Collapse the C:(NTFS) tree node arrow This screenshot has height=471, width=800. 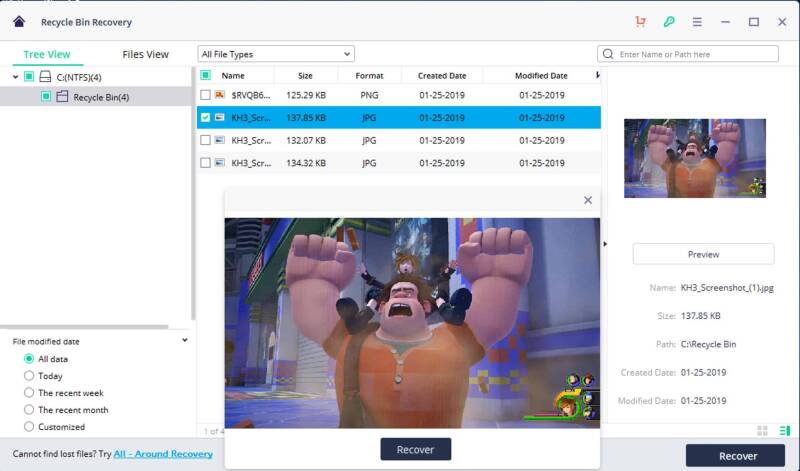pyautogui.click(x=16, y=77)
